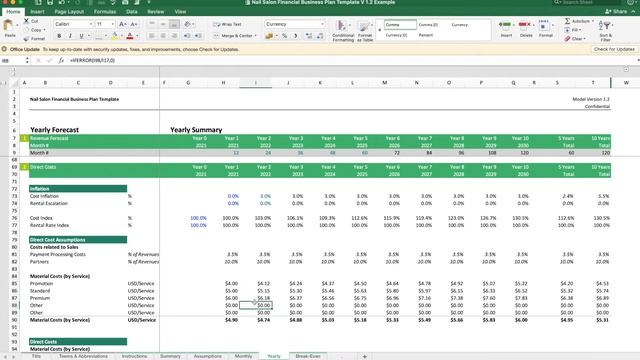Viewport: 640px width, 360px height.
Task: Toggle Italic formatting
Action: (70, 36)
